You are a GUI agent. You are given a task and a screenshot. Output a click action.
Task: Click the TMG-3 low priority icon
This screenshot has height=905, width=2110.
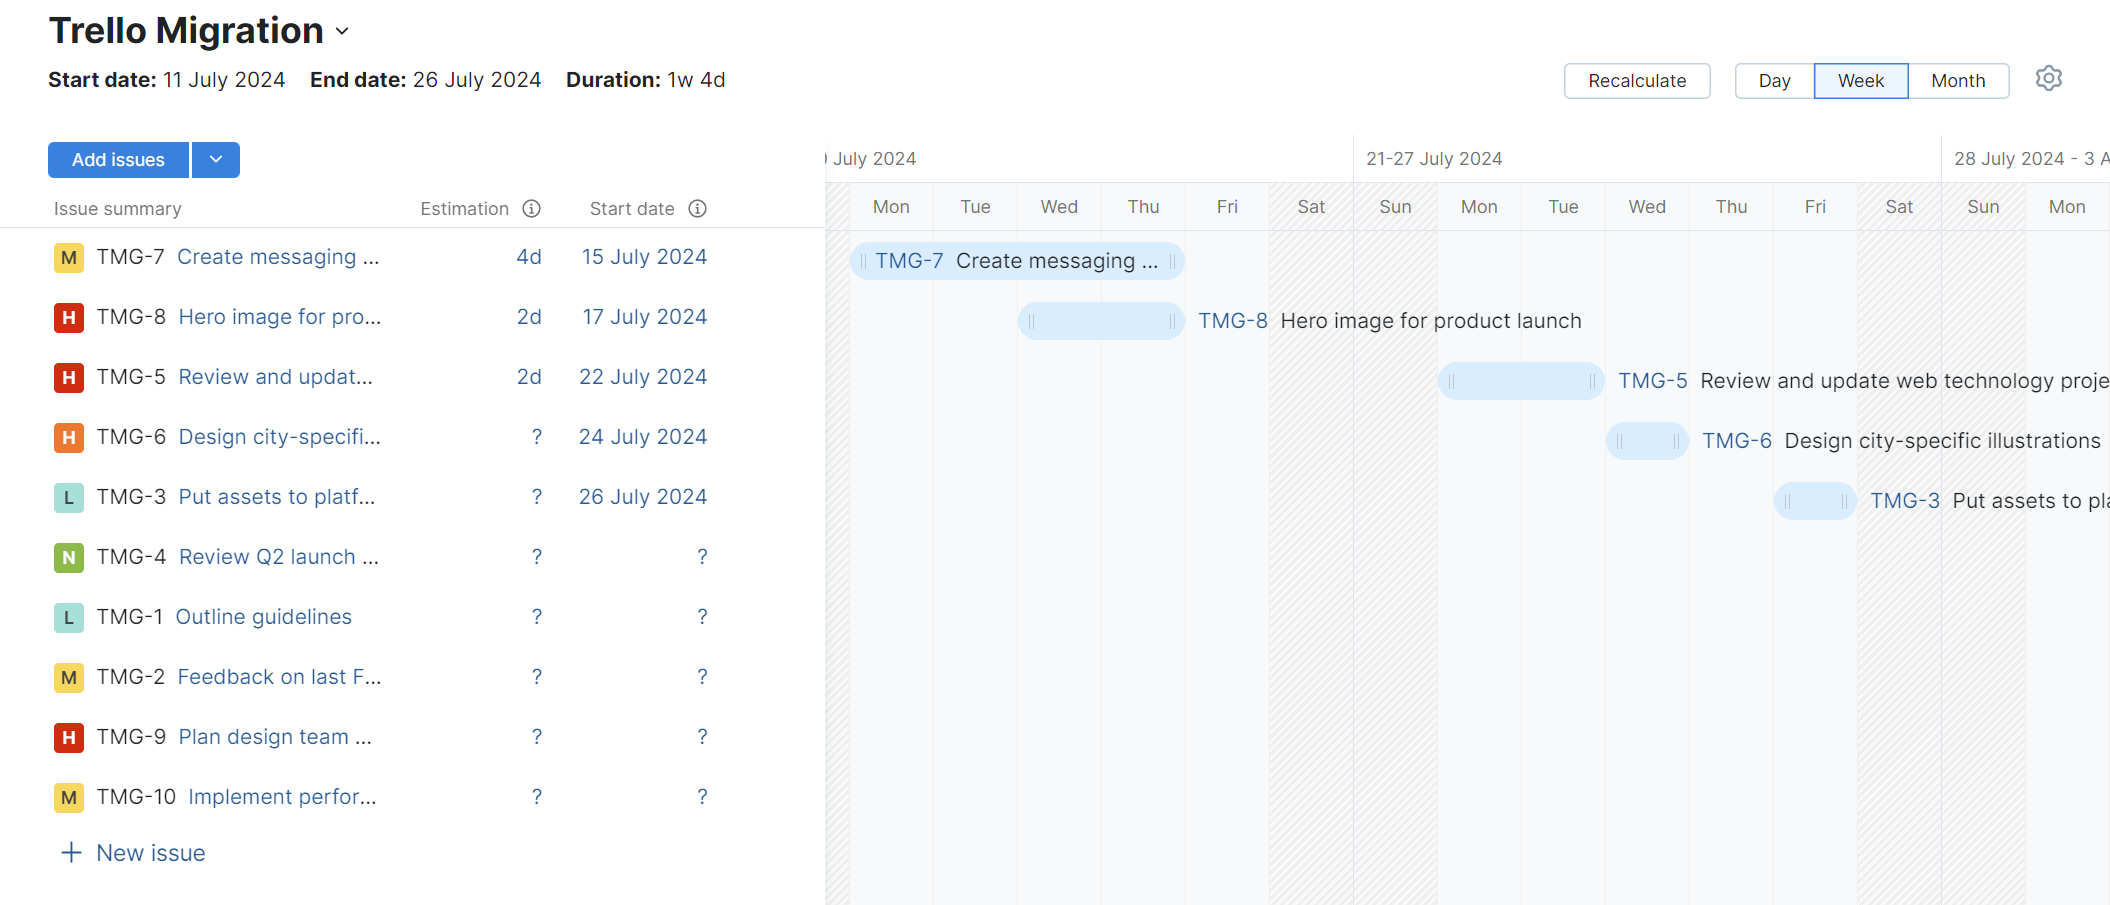click(x=68, y=498)
